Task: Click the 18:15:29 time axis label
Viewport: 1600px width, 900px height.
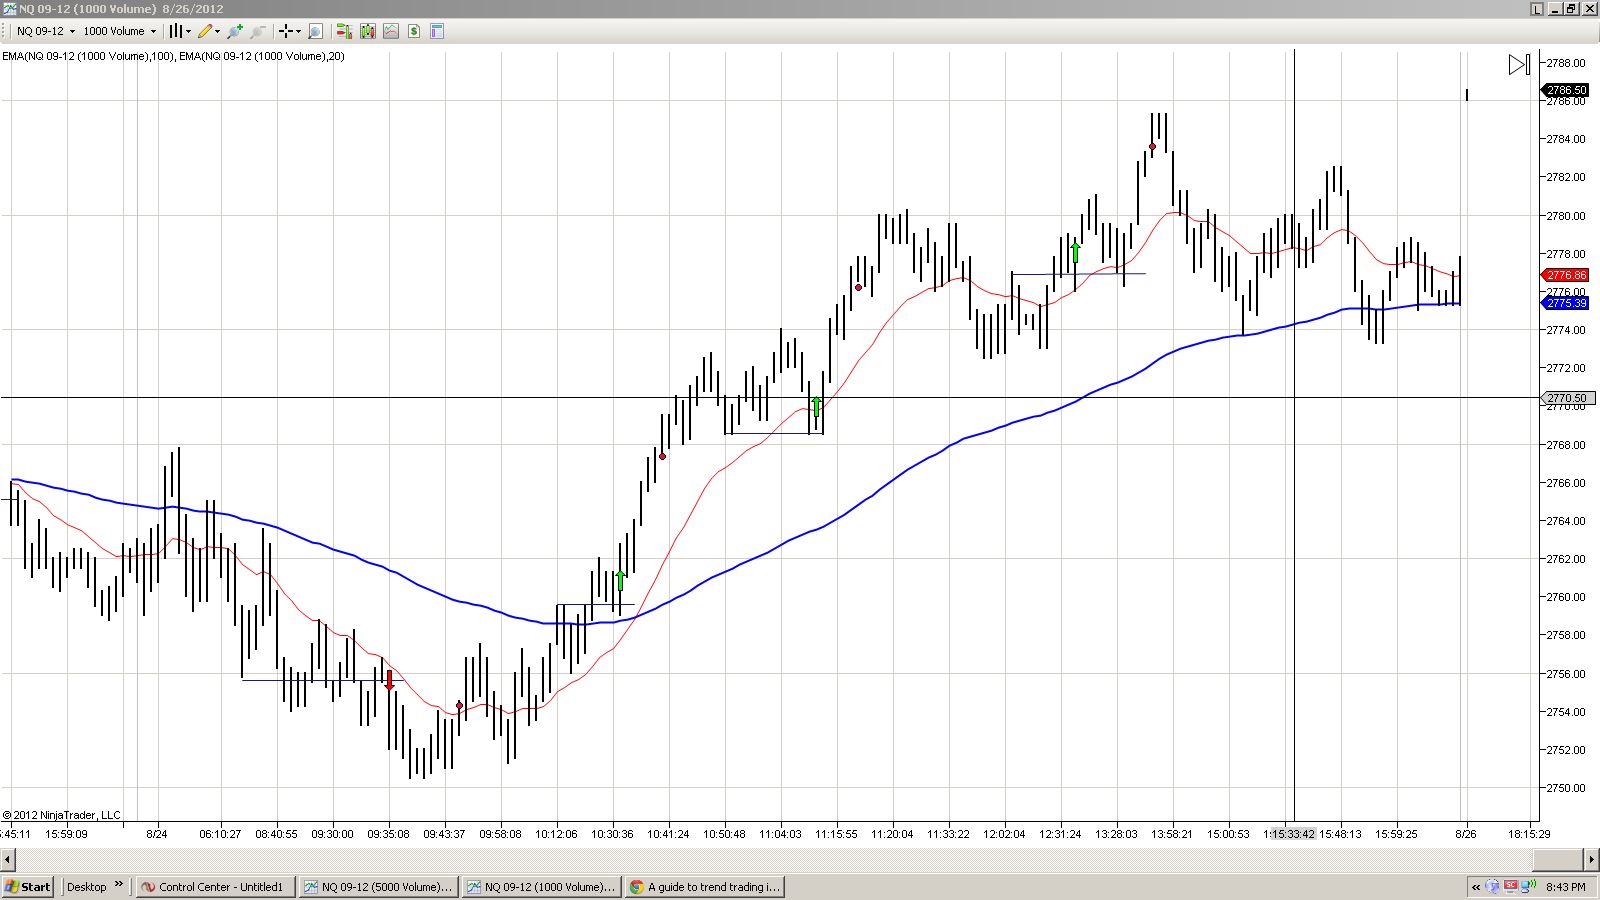Action: (1529, 834)
